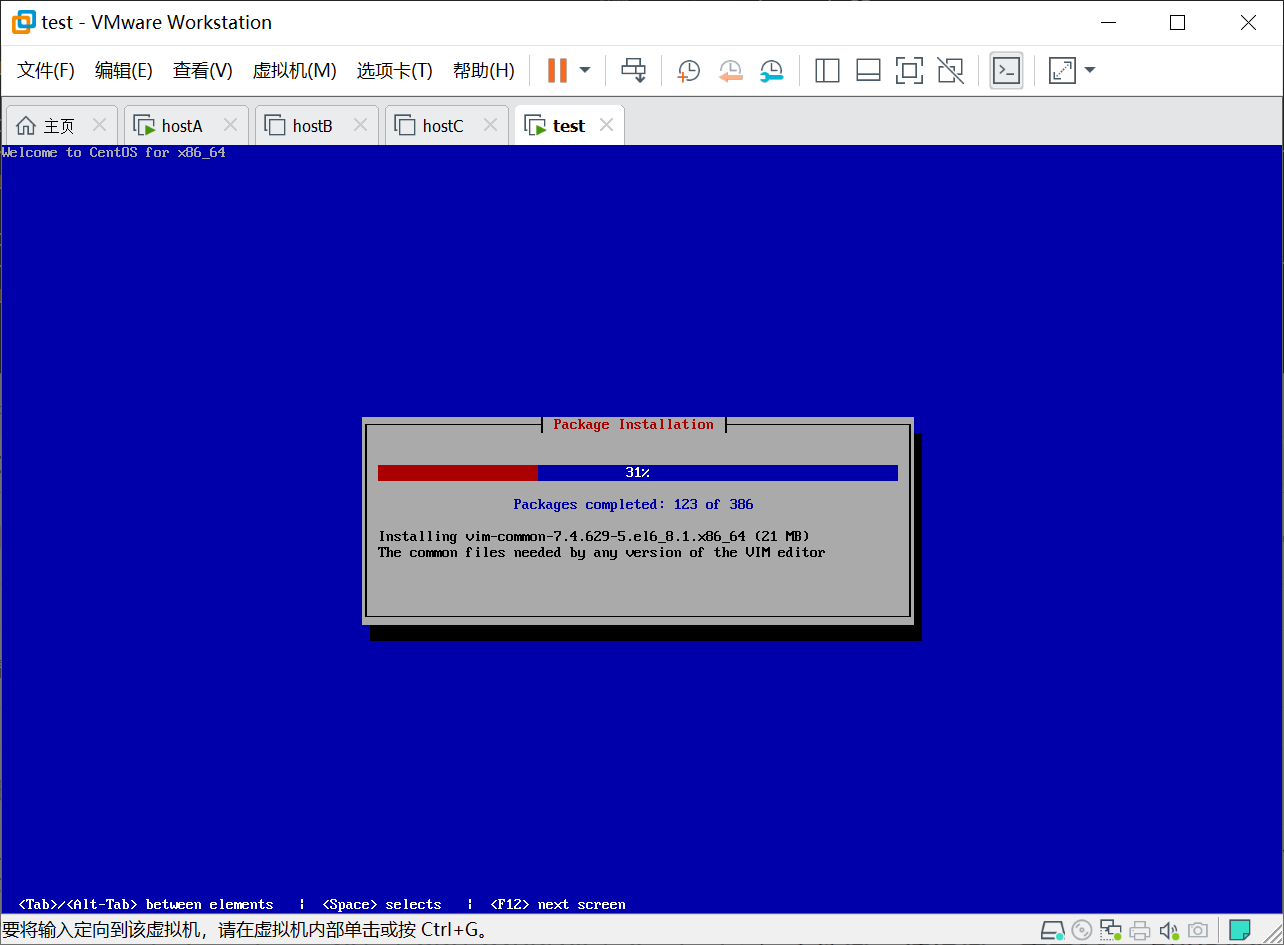Click the CD/DVD drive status icon

(1082, 931)
